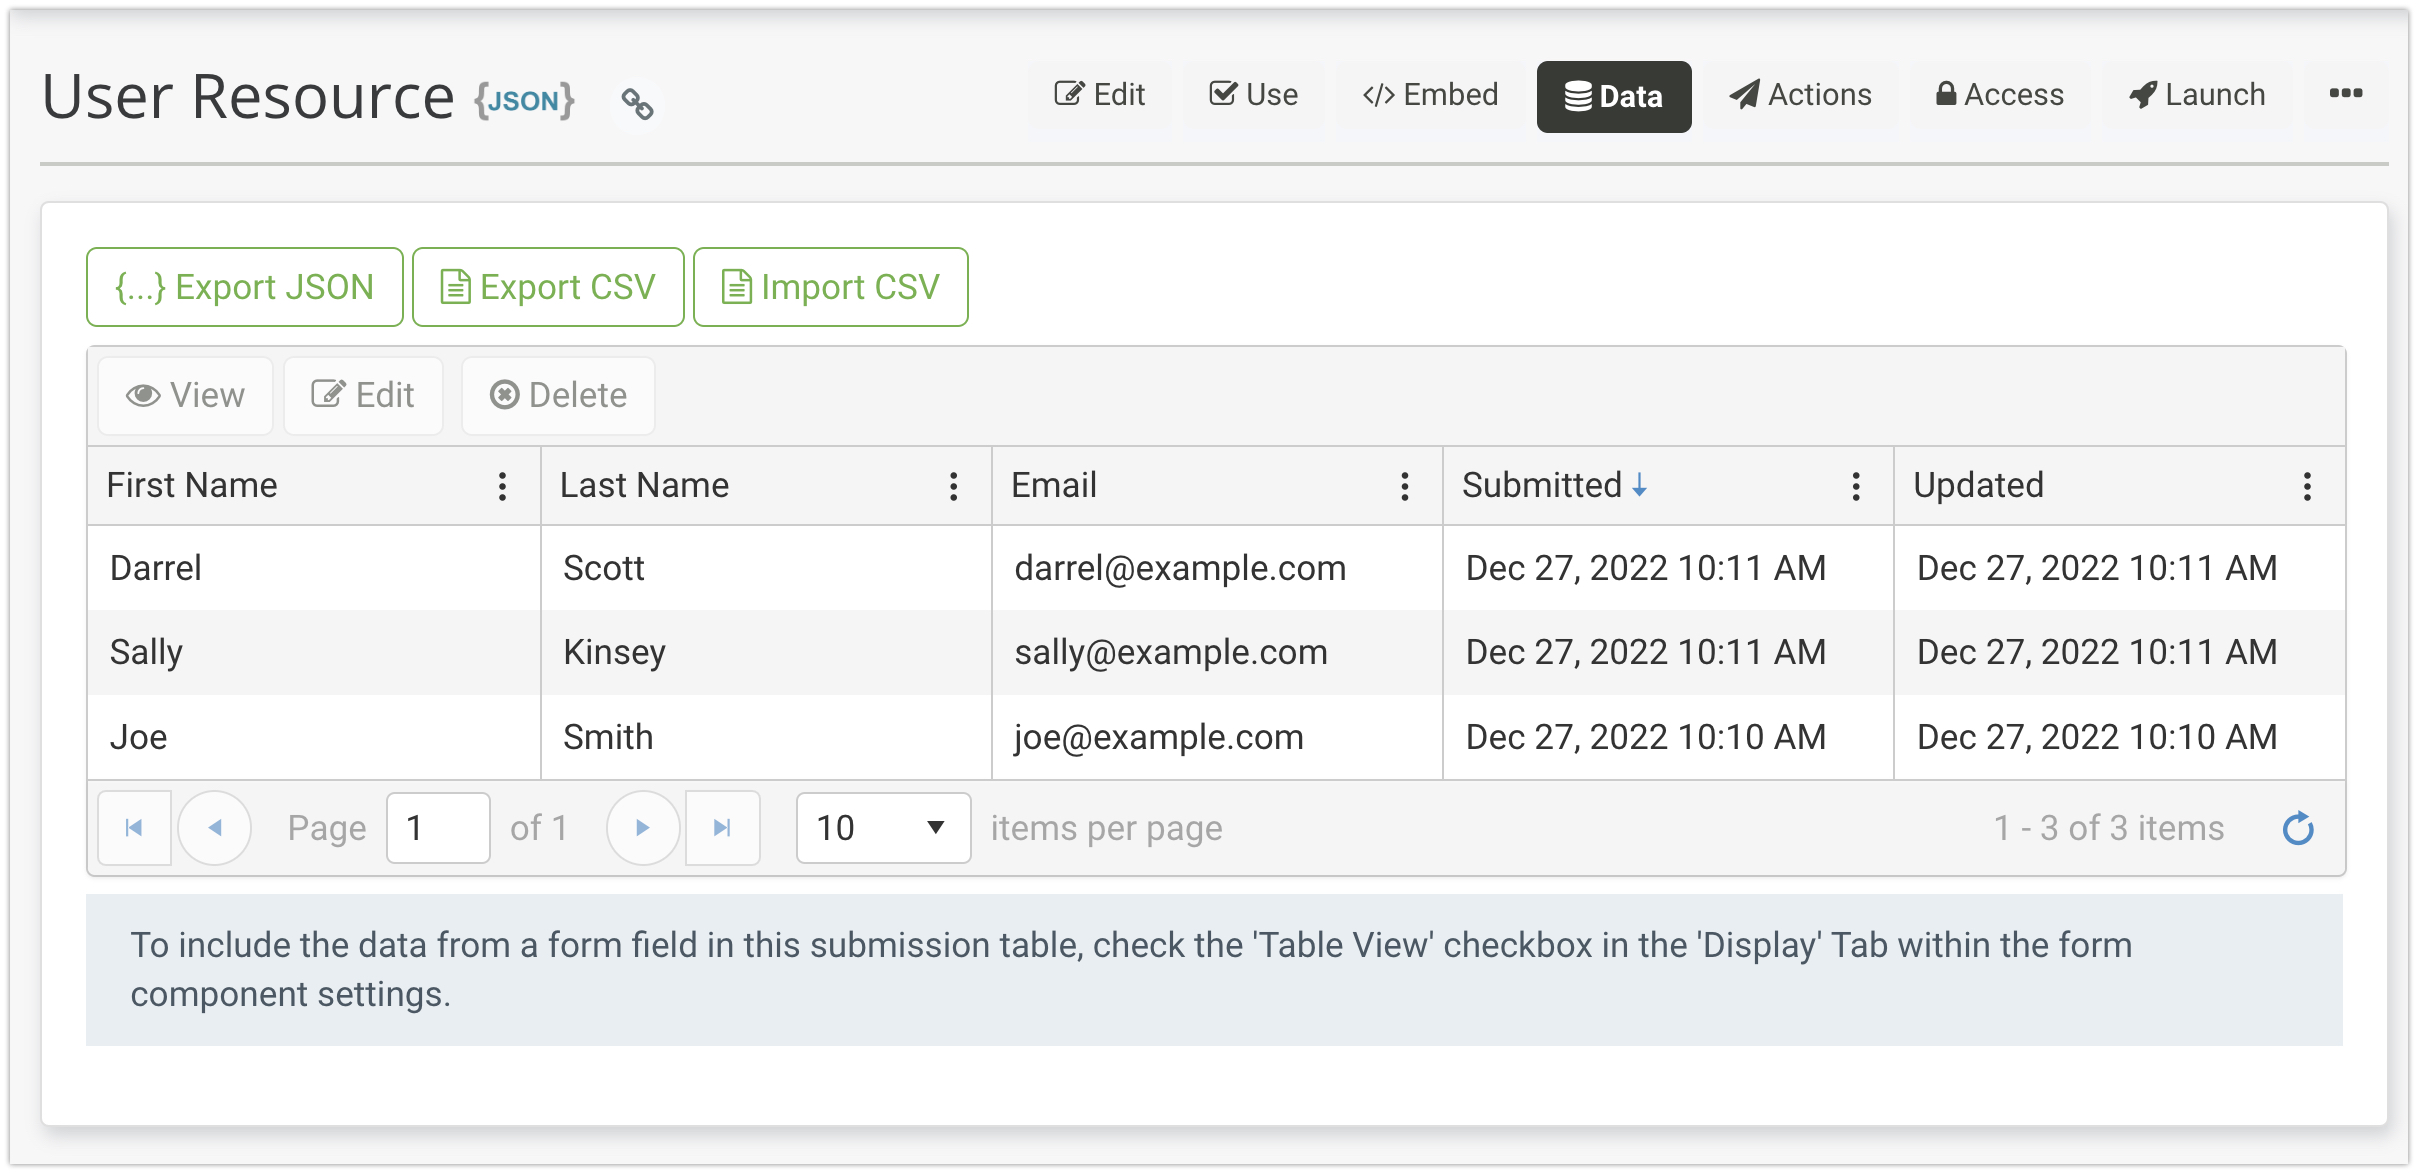
Task: Go to the previous page arrow
Action: [x=214, y=828]
